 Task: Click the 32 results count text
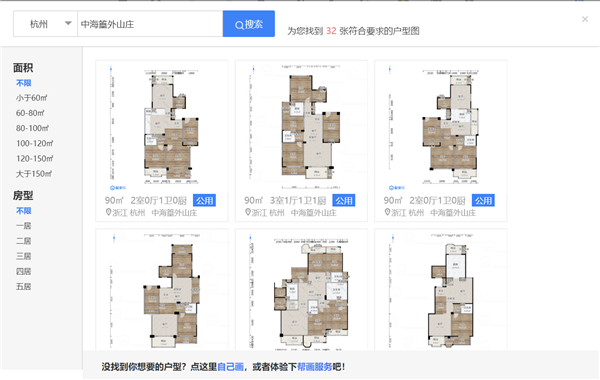coord(331,31)
